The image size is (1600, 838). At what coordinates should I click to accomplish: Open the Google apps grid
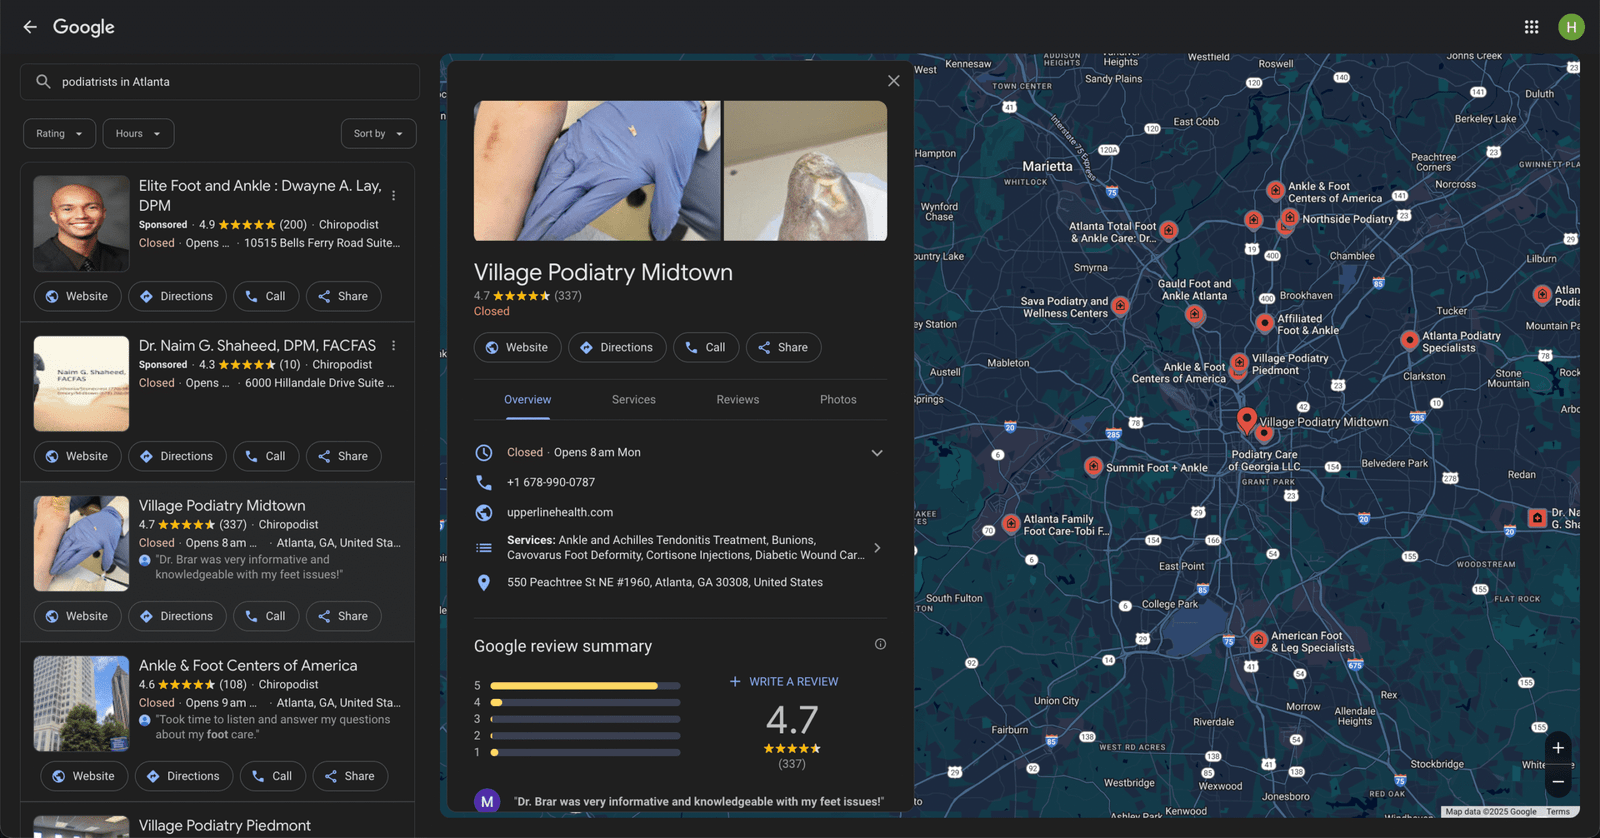[x=1531, y=27]
